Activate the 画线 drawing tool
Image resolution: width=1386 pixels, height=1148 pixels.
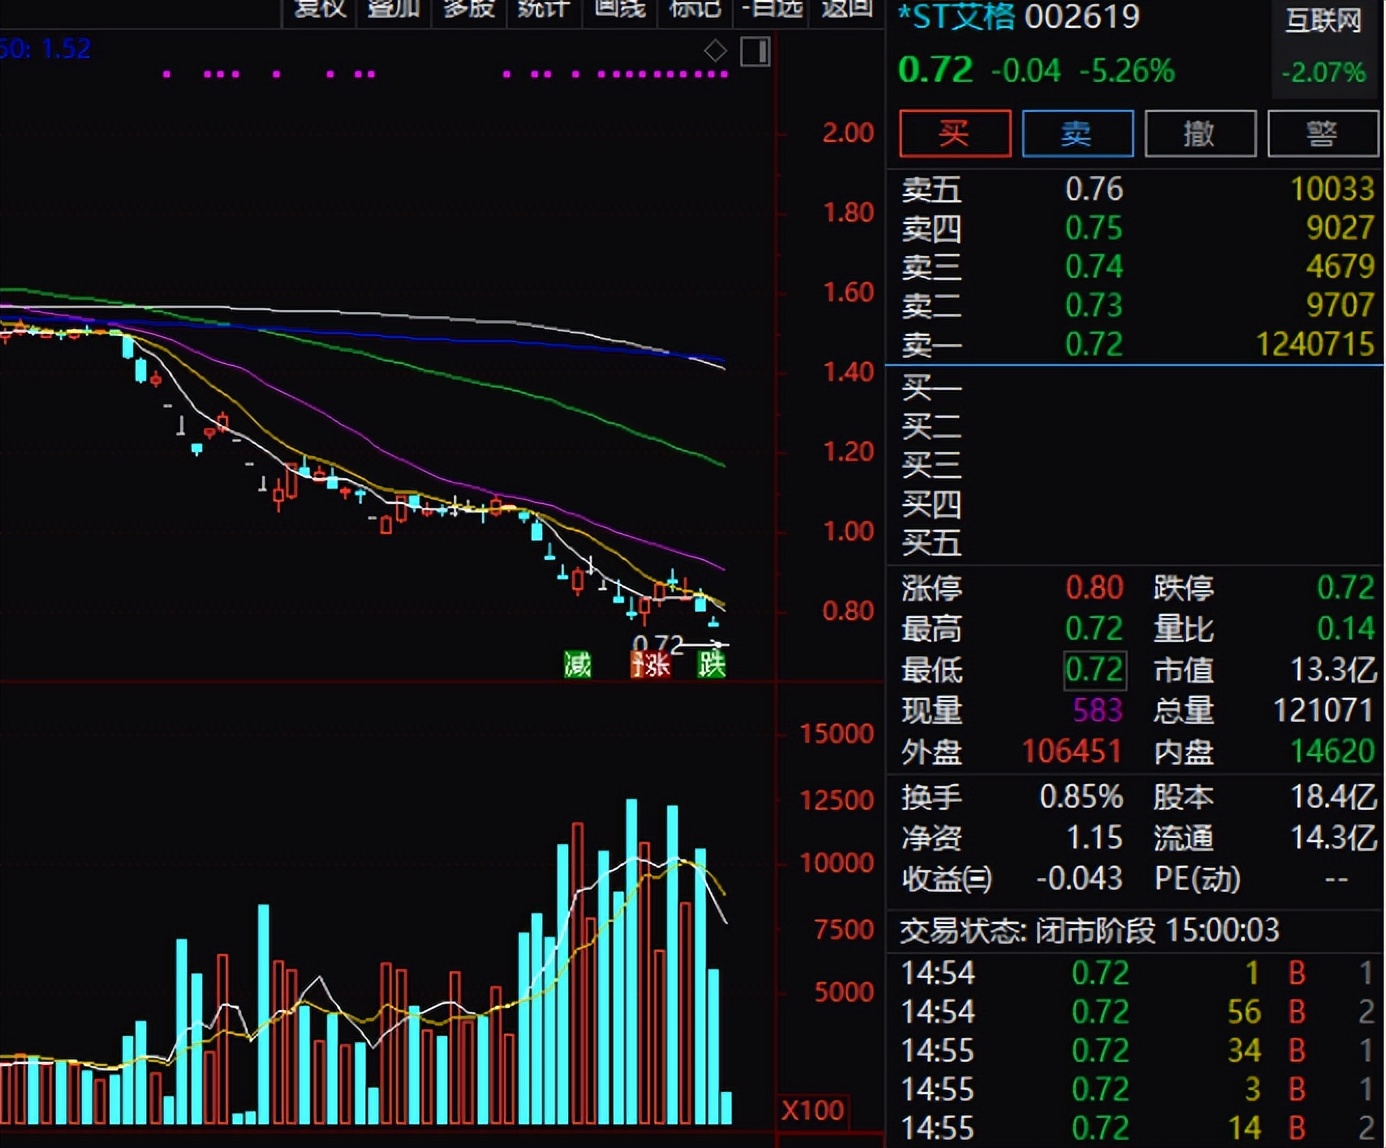pos(619,9)
